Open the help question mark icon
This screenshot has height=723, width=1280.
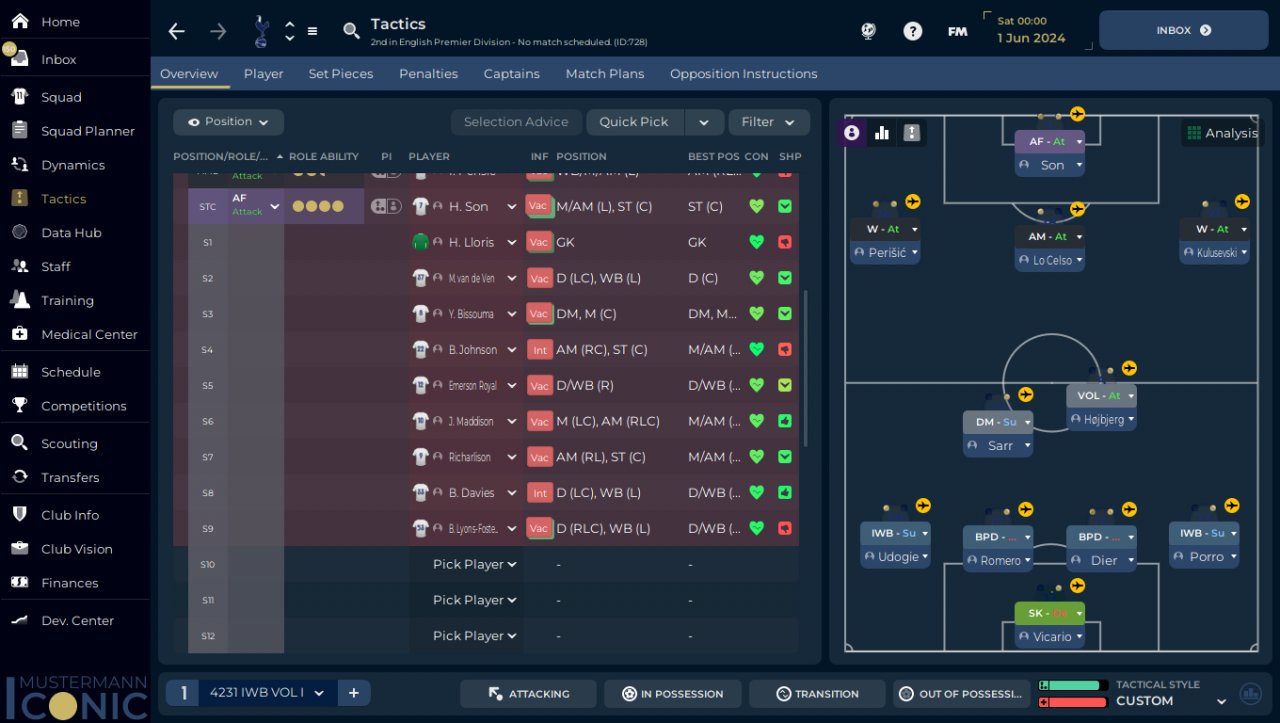tap(913, 31)
